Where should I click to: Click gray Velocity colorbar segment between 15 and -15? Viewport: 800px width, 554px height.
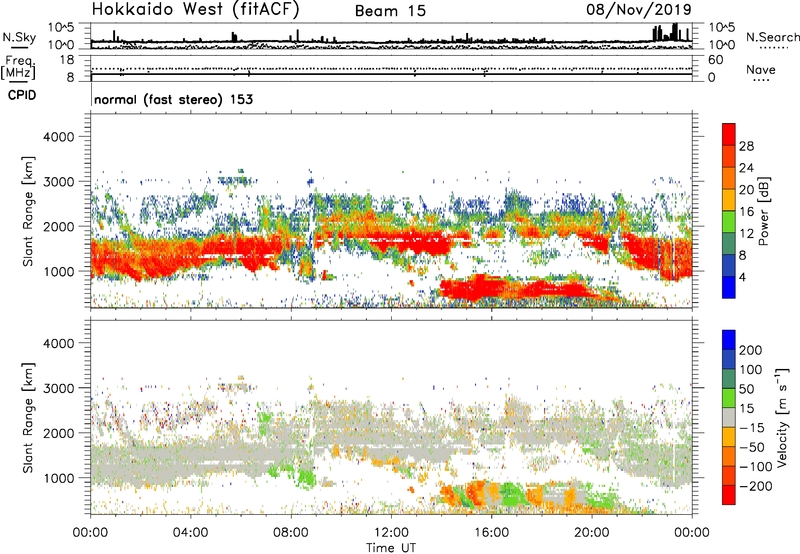pos(729,417)
